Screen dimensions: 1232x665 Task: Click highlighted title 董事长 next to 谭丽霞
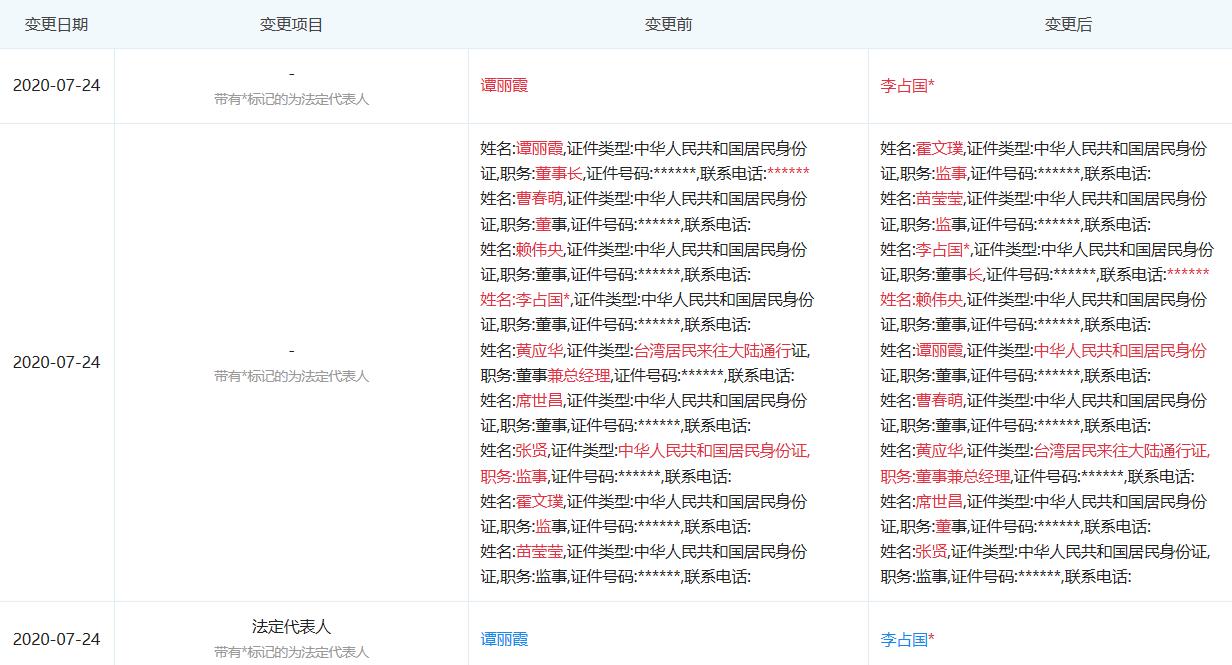(x=560, y=172)
